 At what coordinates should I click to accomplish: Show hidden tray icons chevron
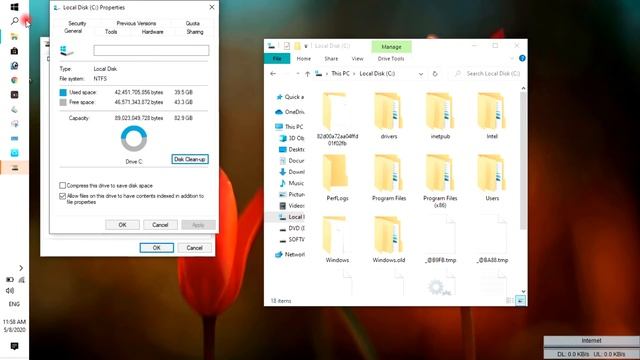tap(21, 268)
